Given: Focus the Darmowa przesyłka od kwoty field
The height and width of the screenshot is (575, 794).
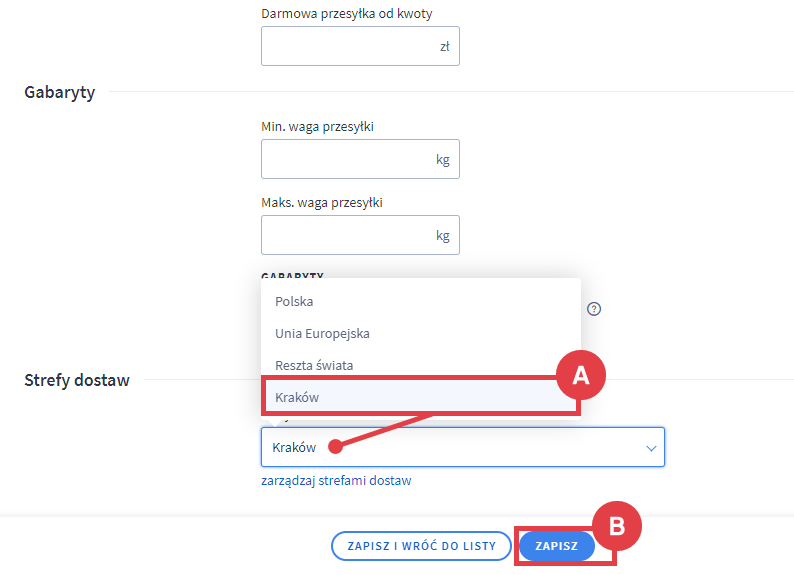Looking at the screenshot, I should [345, 46].
